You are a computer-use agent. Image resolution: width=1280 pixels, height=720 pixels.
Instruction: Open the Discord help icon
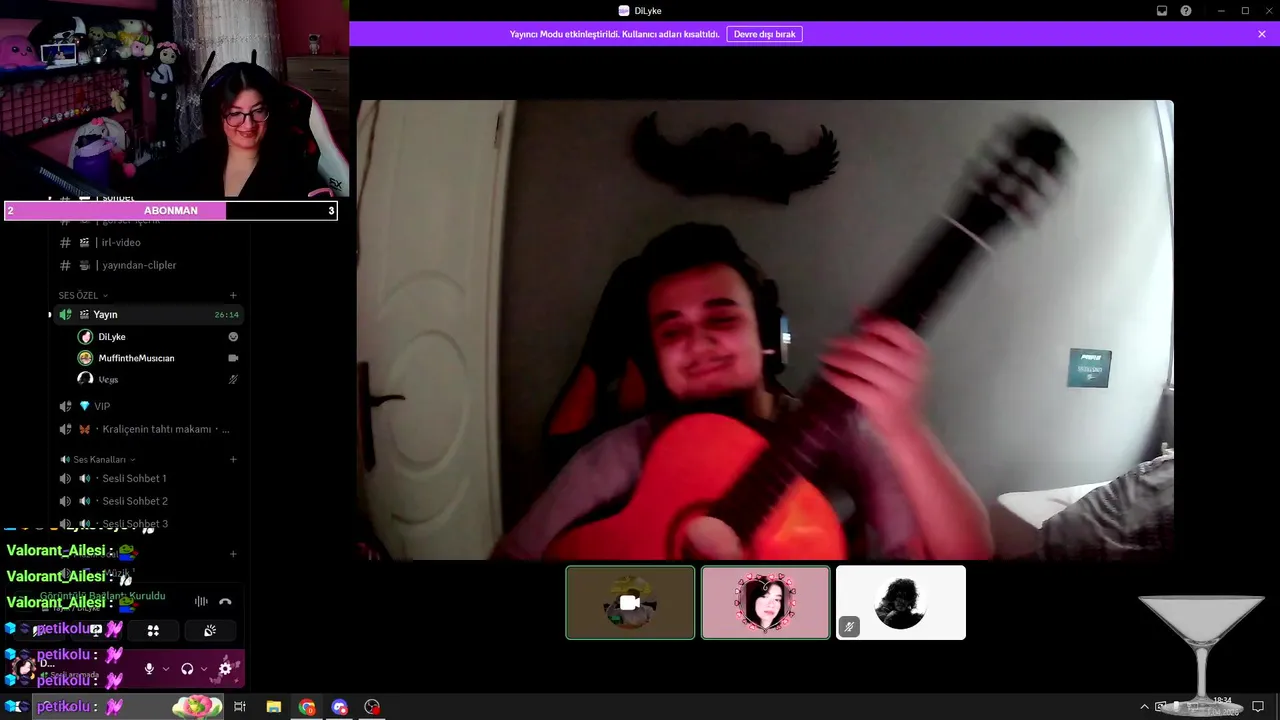[1186, 11]
